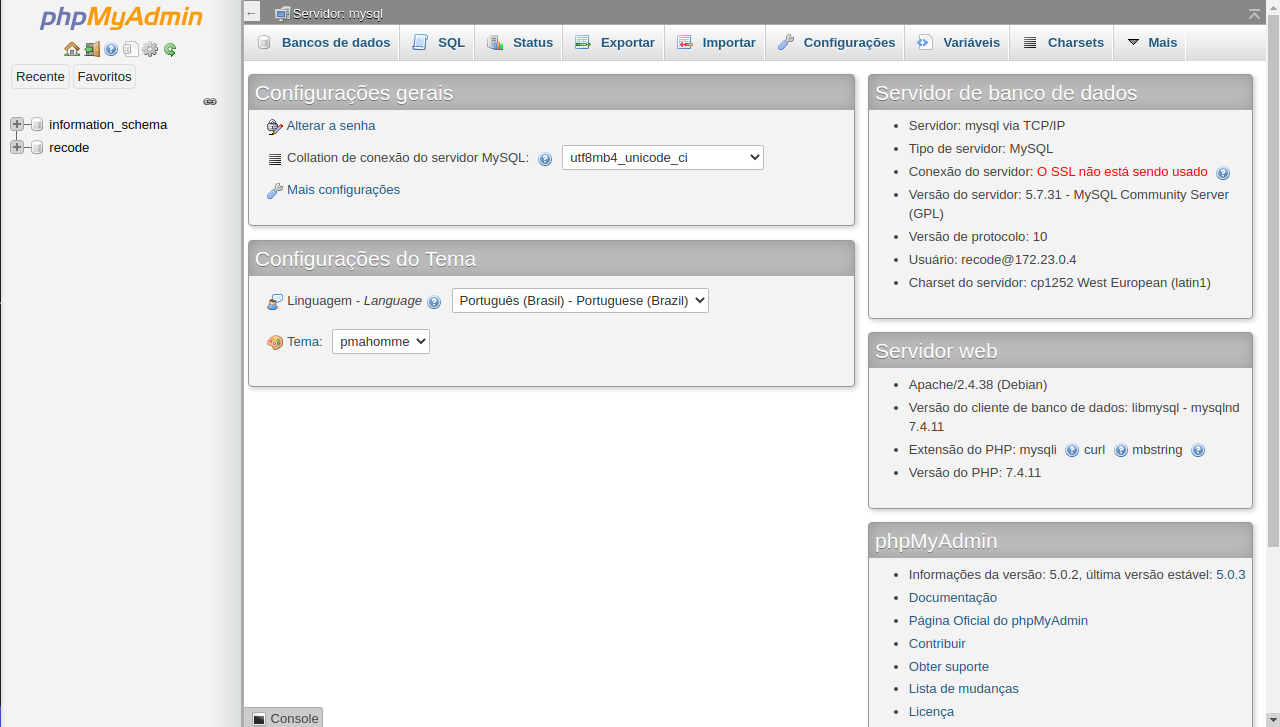
Task: Click the Recente button
Action: pyautogui.click(x=40, y=77)
